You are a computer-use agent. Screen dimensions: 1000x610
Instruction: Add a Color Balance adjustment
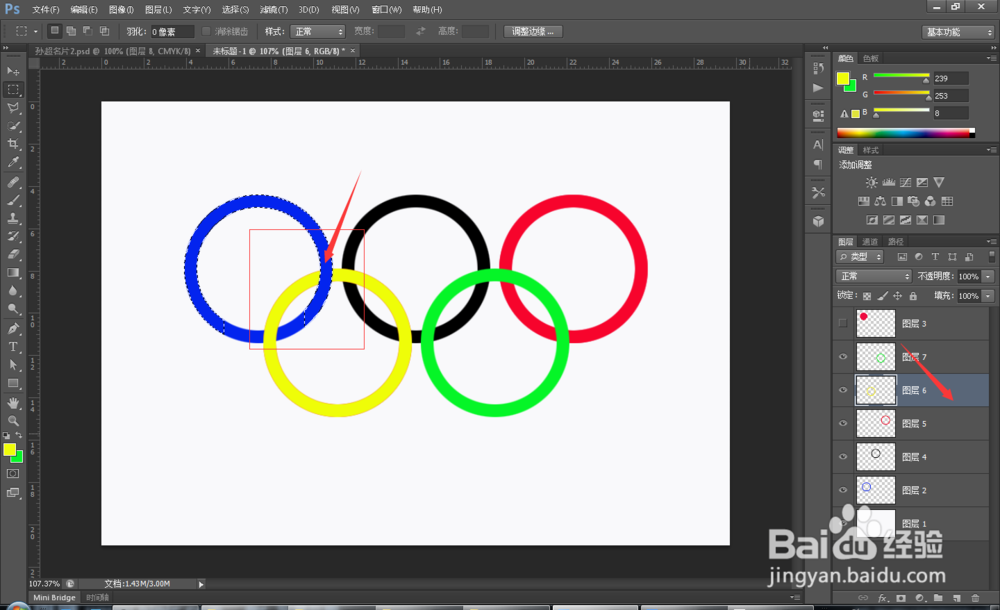[x=880, y=202]
